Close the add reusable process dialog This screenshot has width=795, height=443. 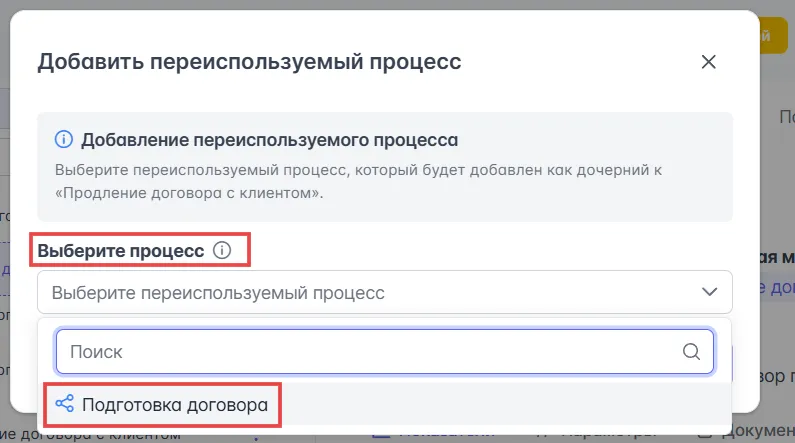click(708, 61)
